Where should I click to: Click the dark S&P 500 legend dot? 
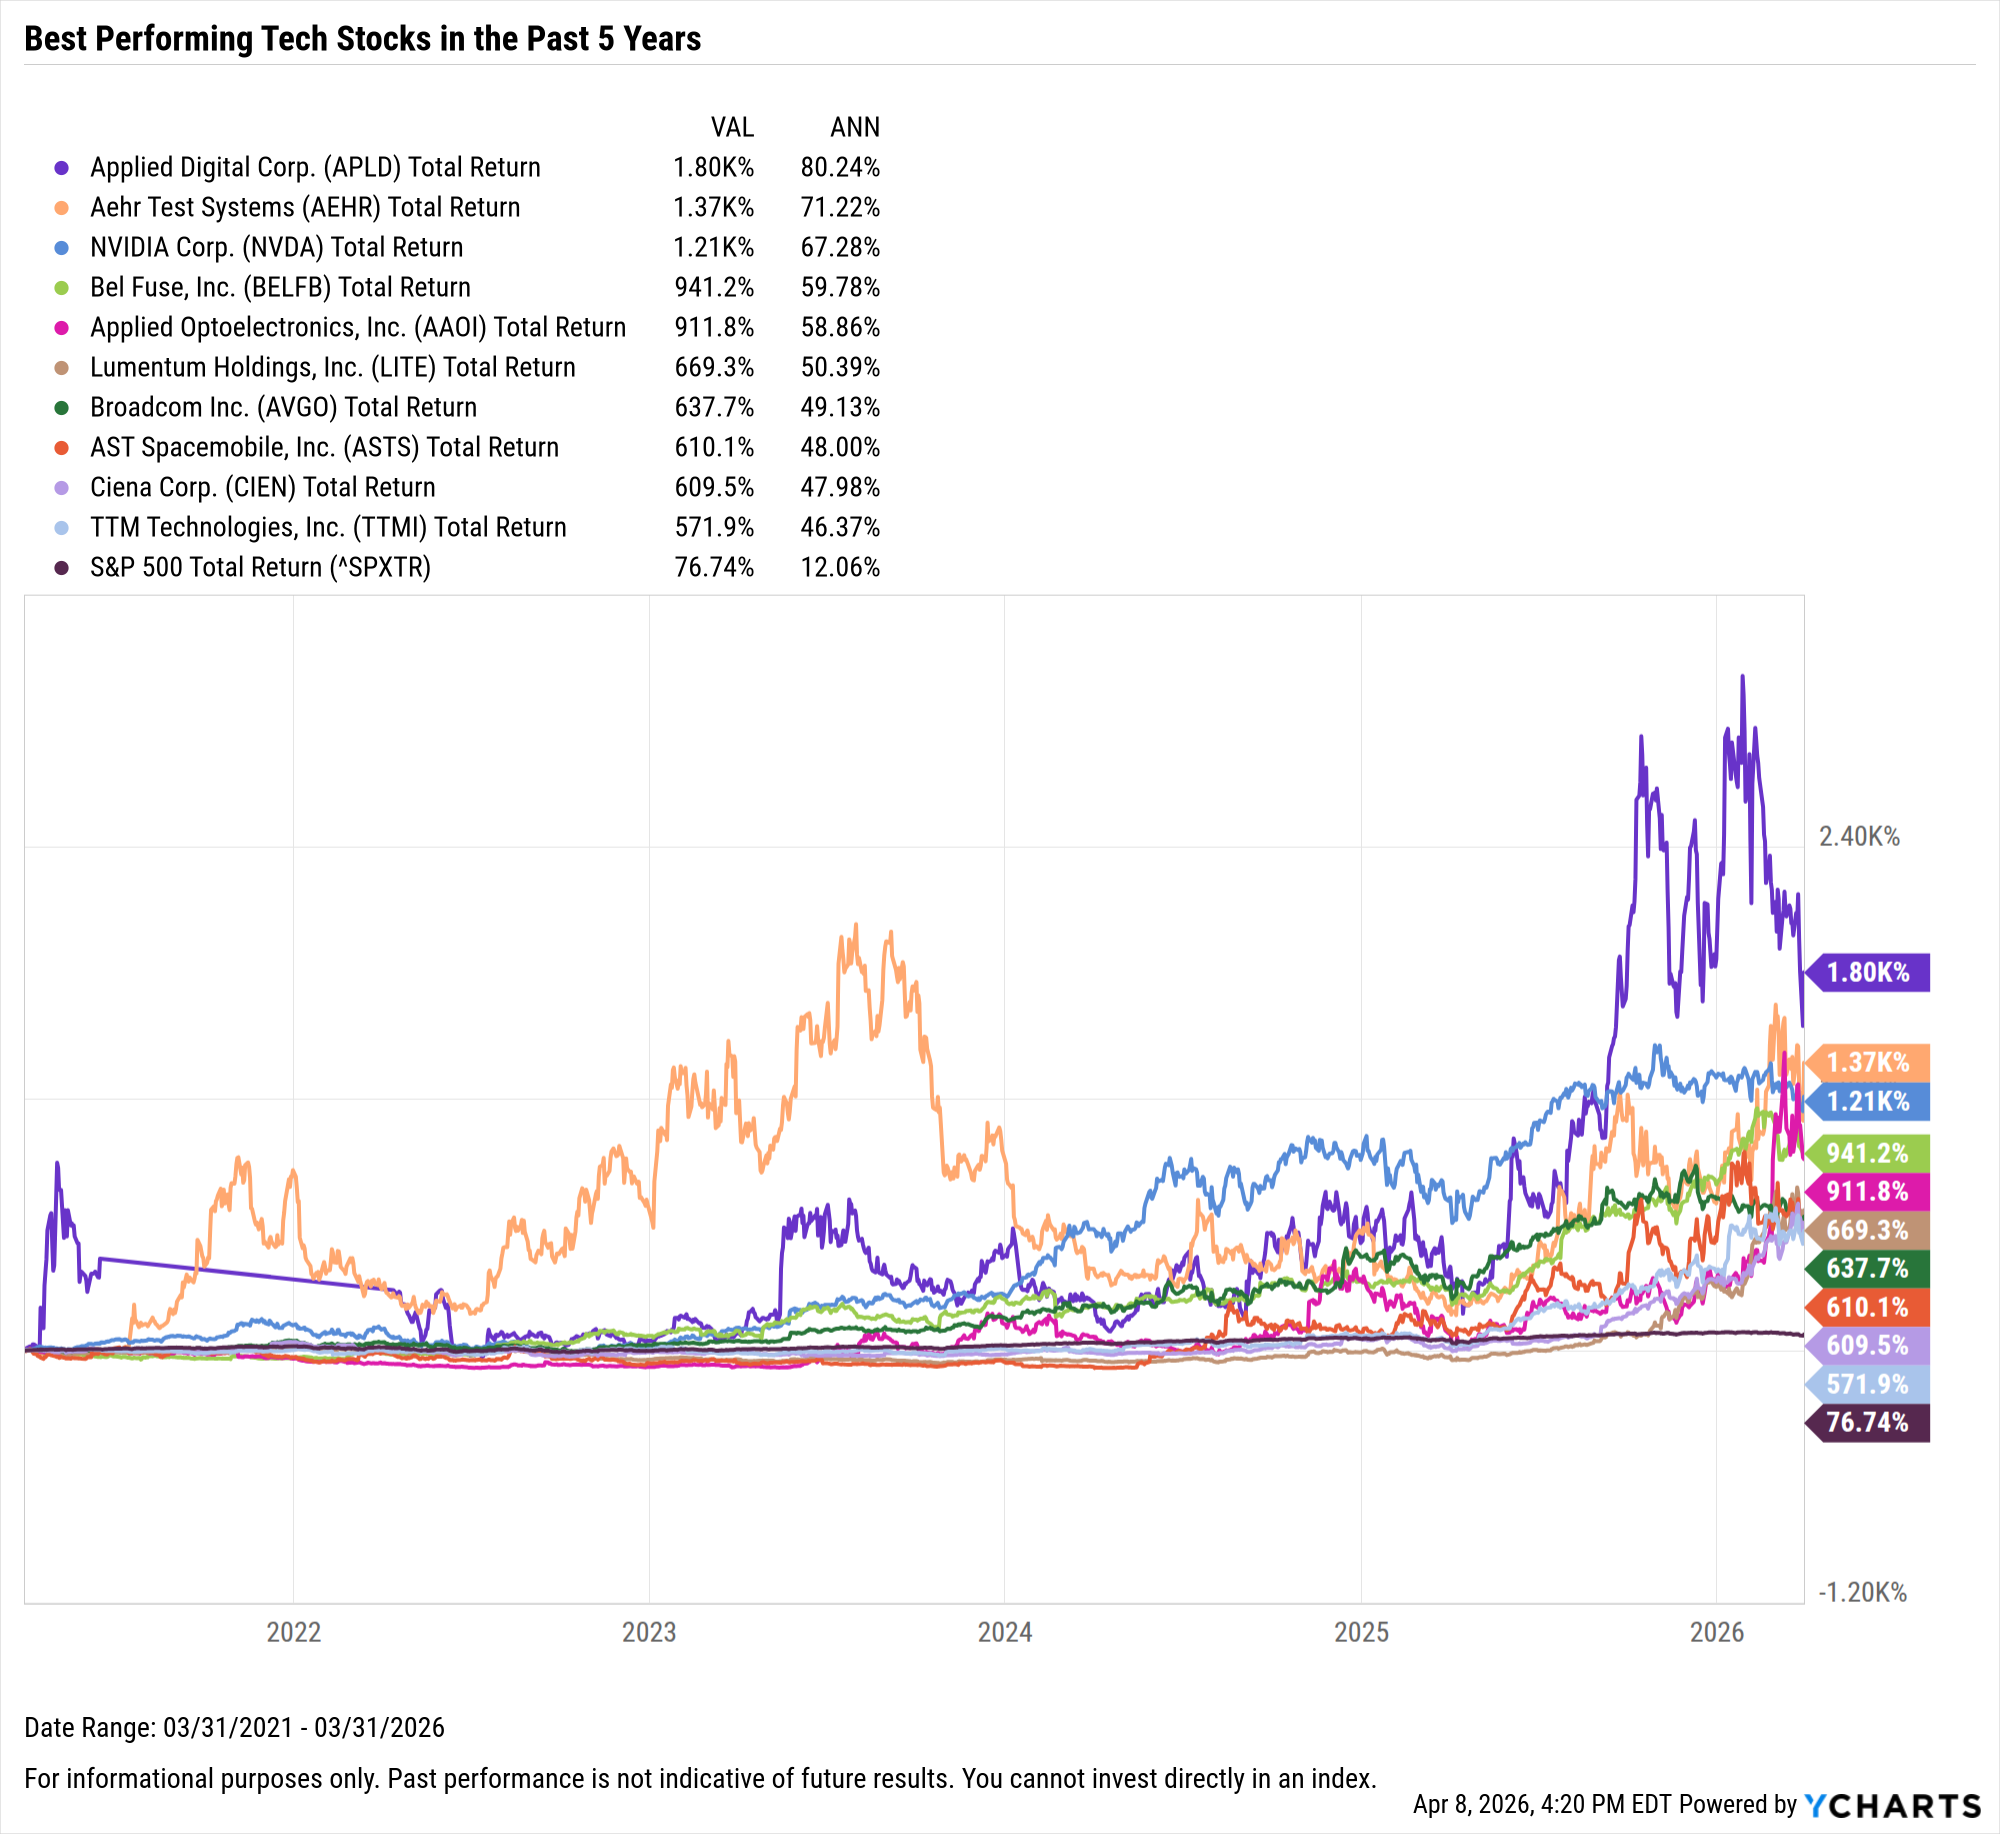point(62,568)
